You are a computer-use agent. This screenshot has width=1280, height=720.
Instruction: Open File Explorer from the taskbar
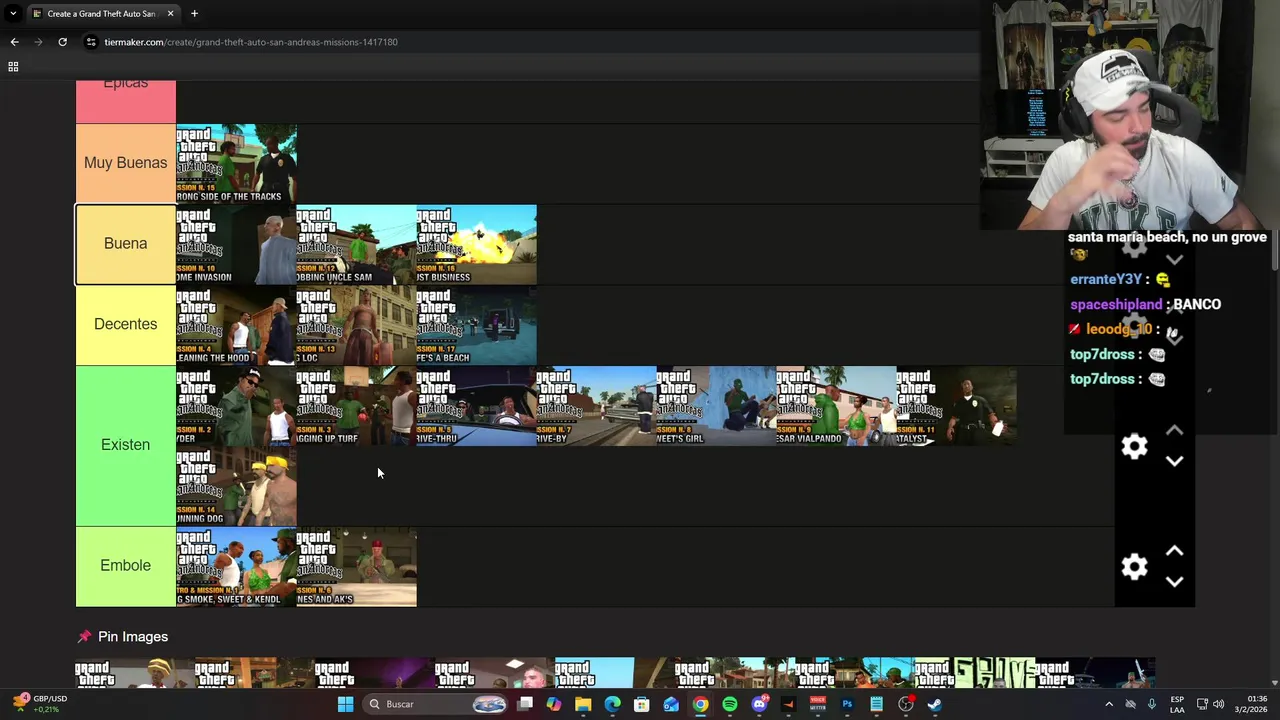[x=583, y=704]
